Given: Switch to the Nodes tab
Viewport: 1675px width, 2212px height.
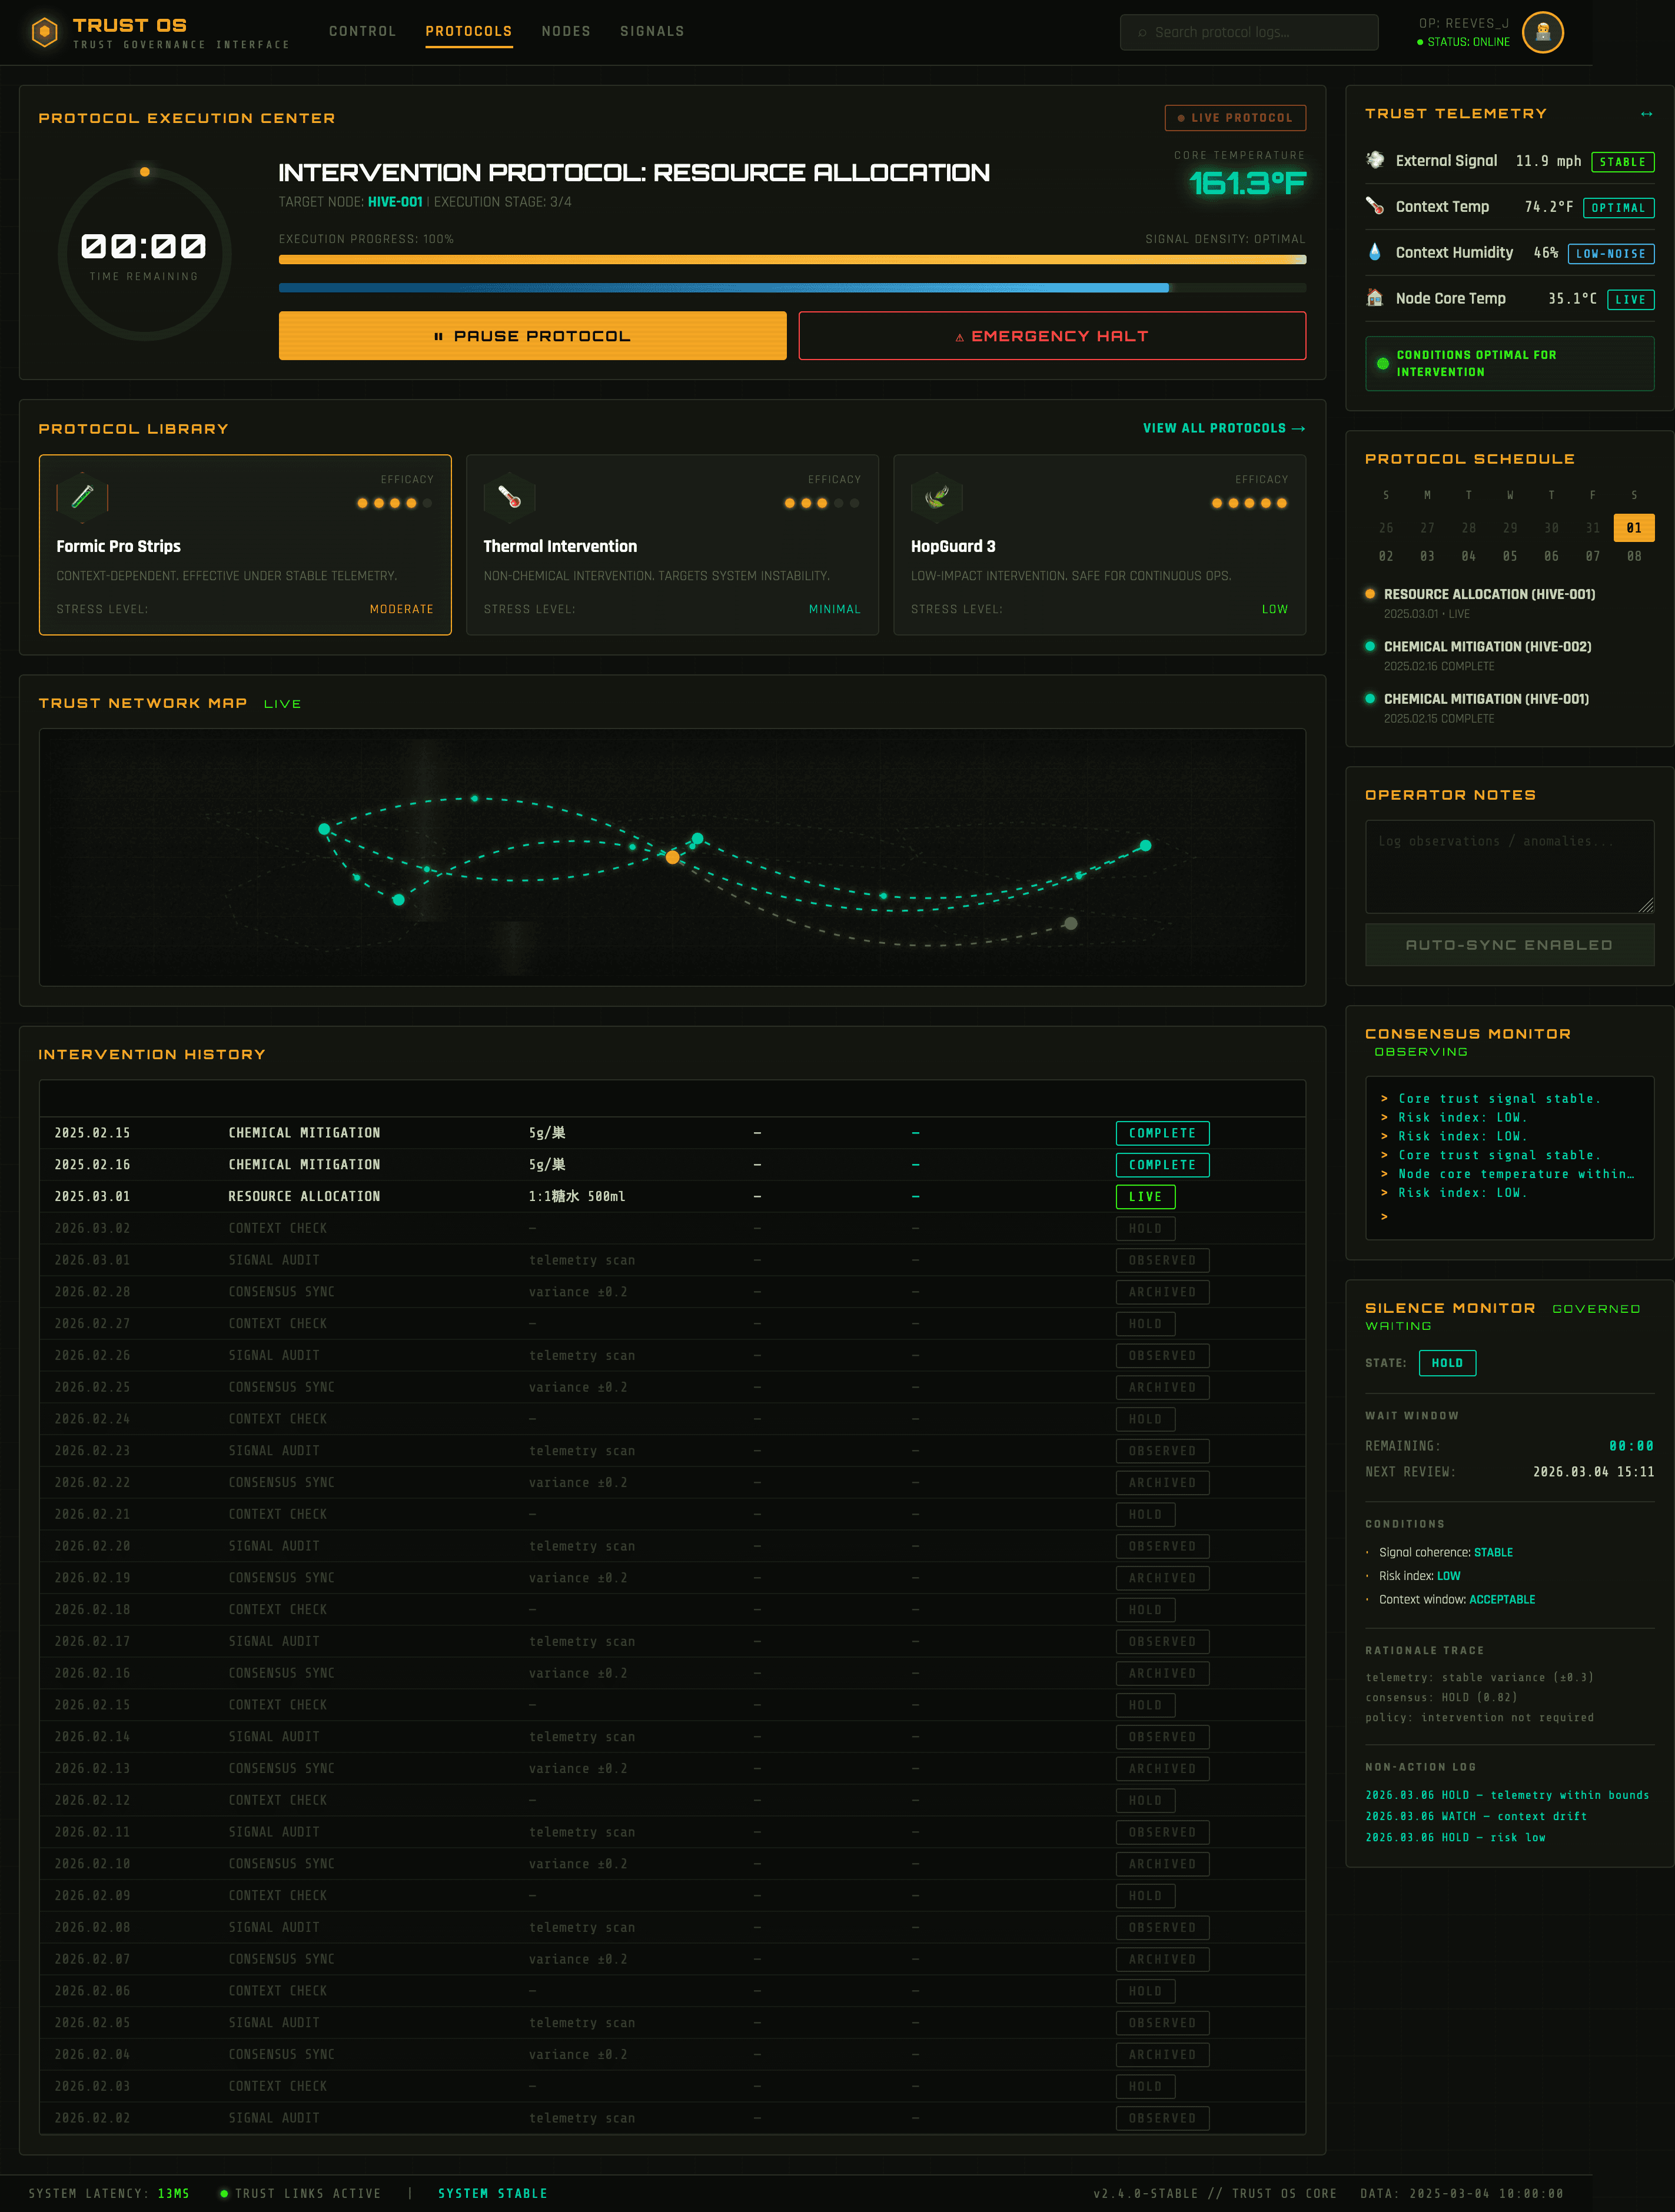Looking at the screenshot, I should point(566,31).
